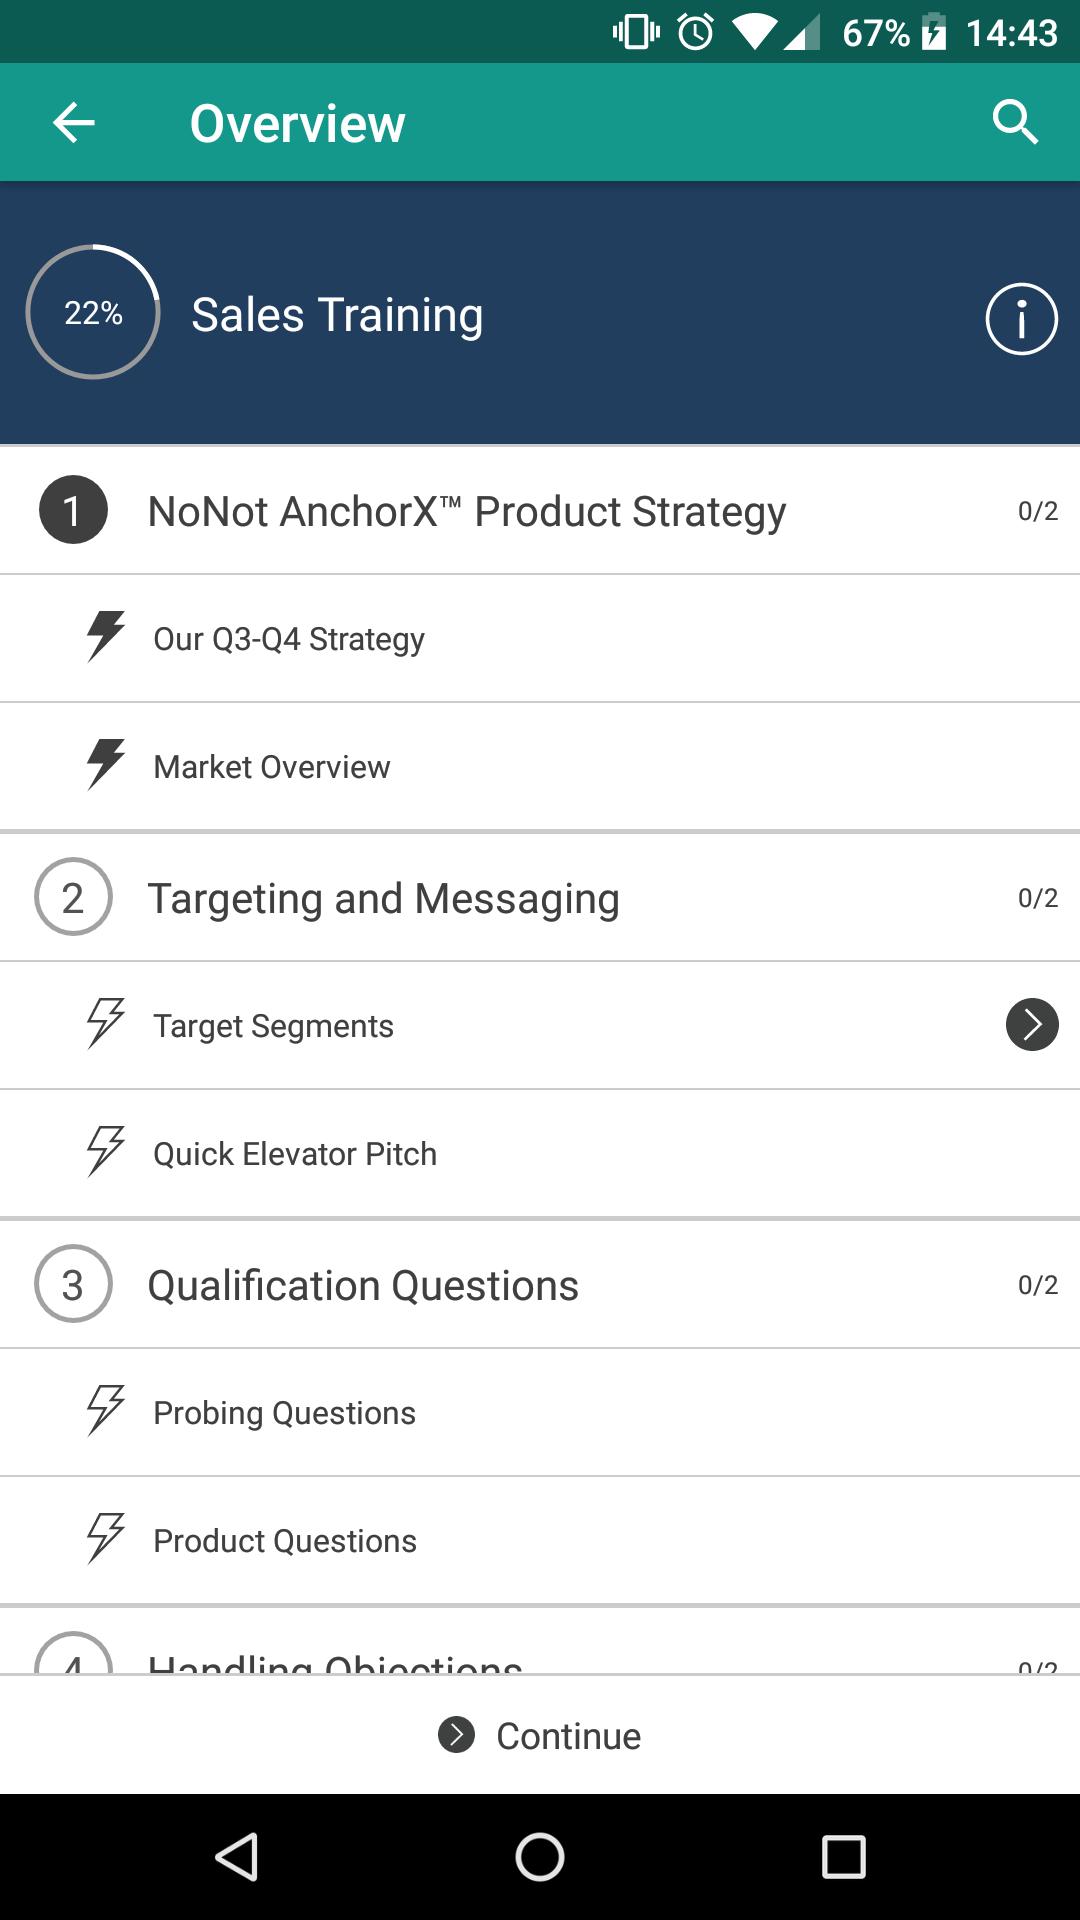Tap the lightning icon beside Product Questions
Viewport: 1080px width, 1920px height.
coord(106,1539)
